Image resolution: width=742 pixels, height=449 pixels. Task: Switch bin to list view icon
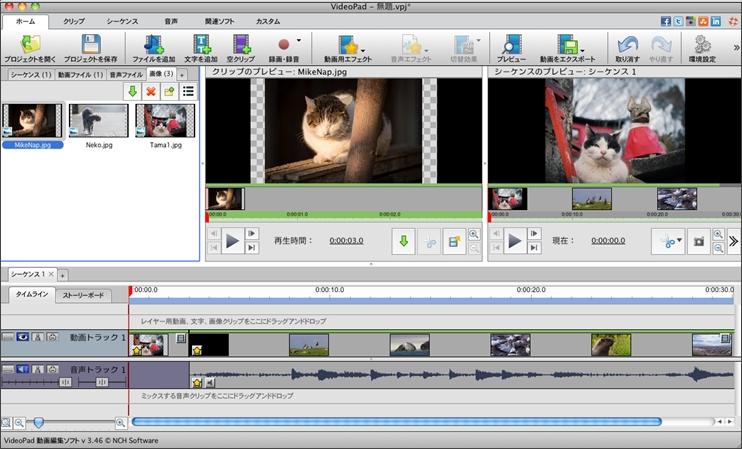[188, 91]
